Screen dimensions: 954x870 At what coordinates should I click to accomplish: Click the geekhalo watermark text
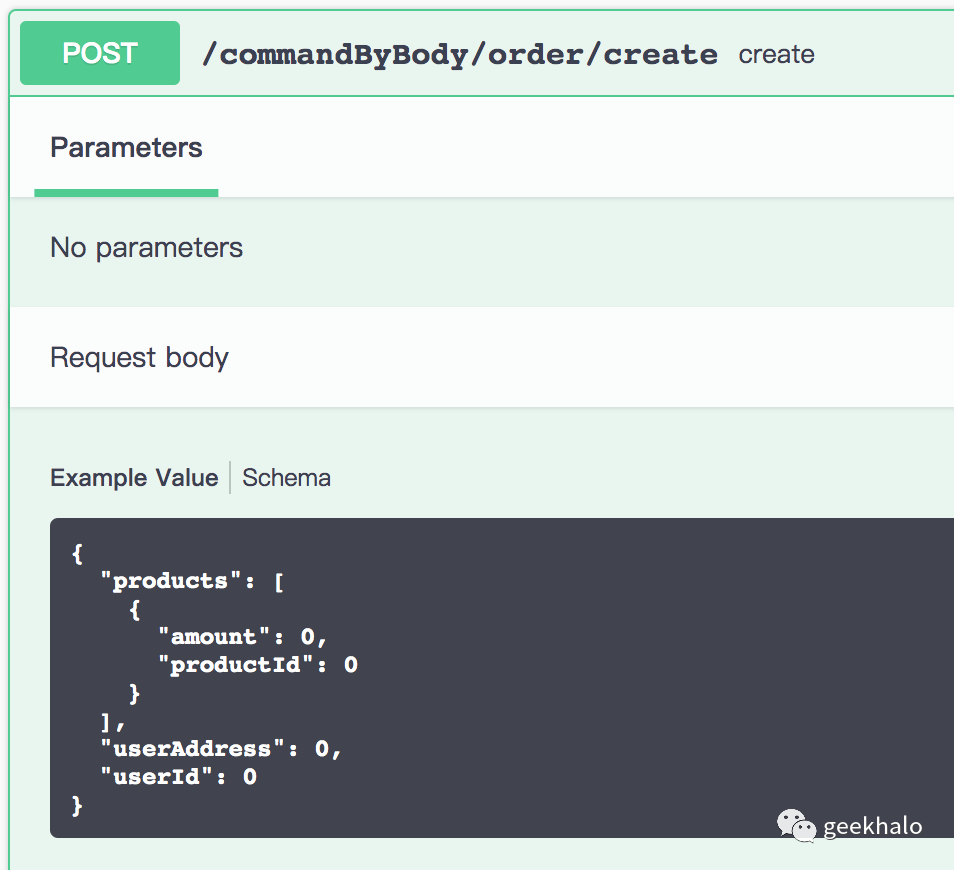tap(872, 826)
